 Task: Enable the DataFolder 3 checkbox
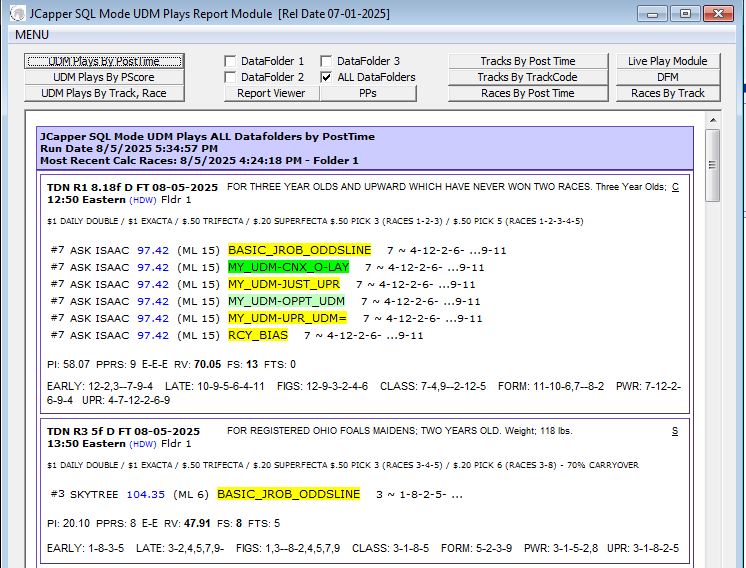326,61
